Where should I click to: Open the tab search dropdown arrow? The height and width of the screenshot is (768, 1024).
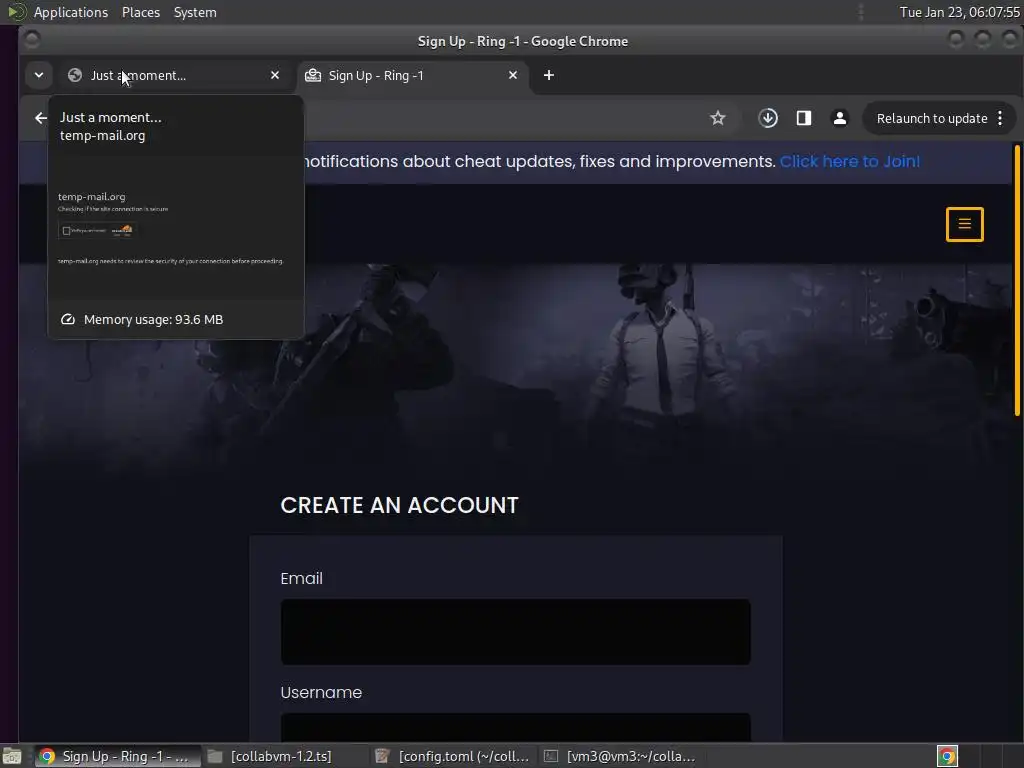[x=39, y=75]
